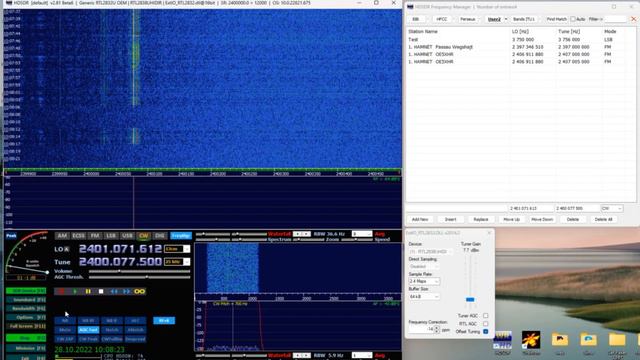The height and width of the screenshot is (360, 640).
Task: Click the Delete All button
Action: tap(604, 220)
